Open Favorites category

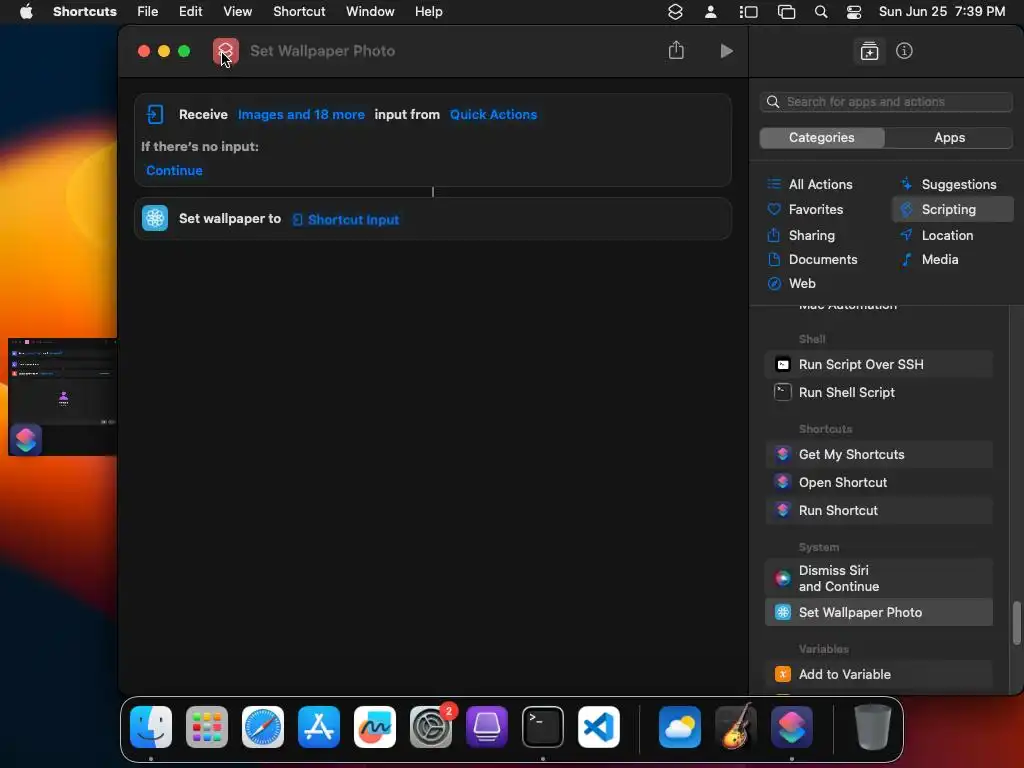click(x=805, y=210)
